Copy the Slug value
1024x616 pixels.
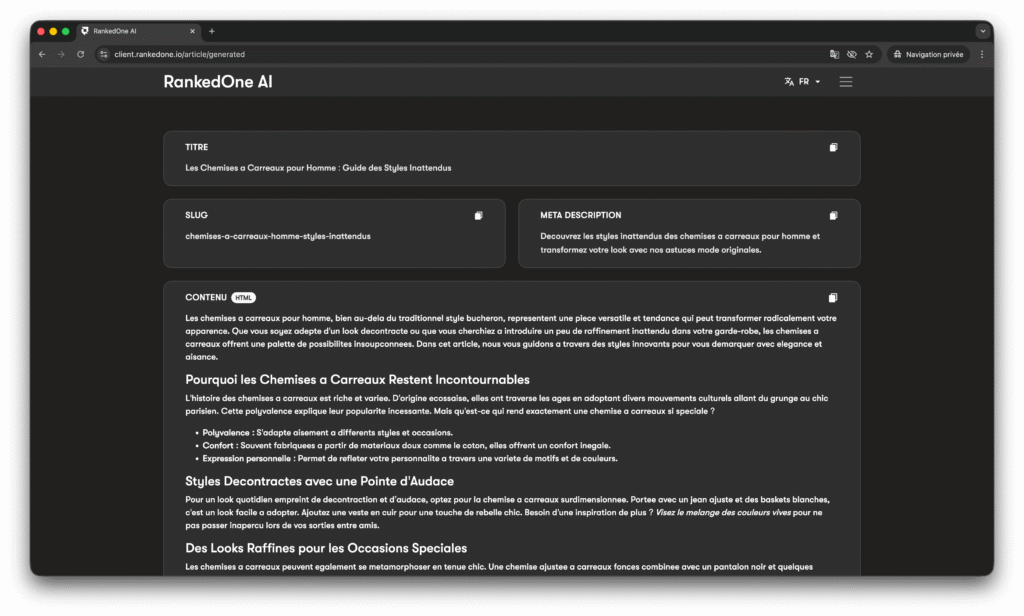(x=478, y=215)
